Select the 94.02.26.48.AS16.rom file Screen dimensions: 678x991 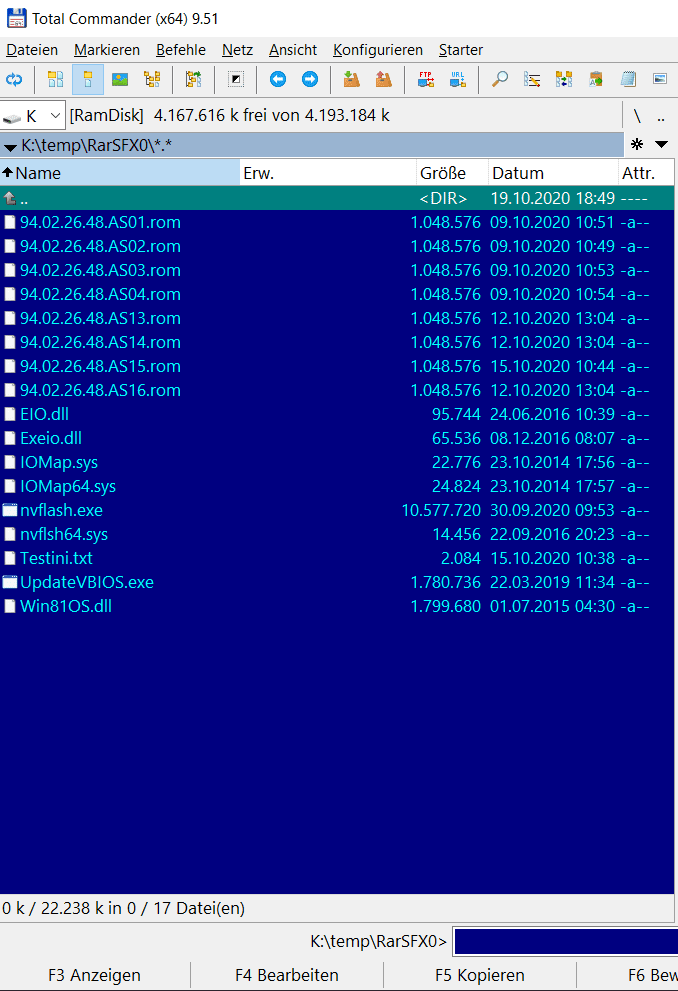pyautogui.click(x=100, y=391)
